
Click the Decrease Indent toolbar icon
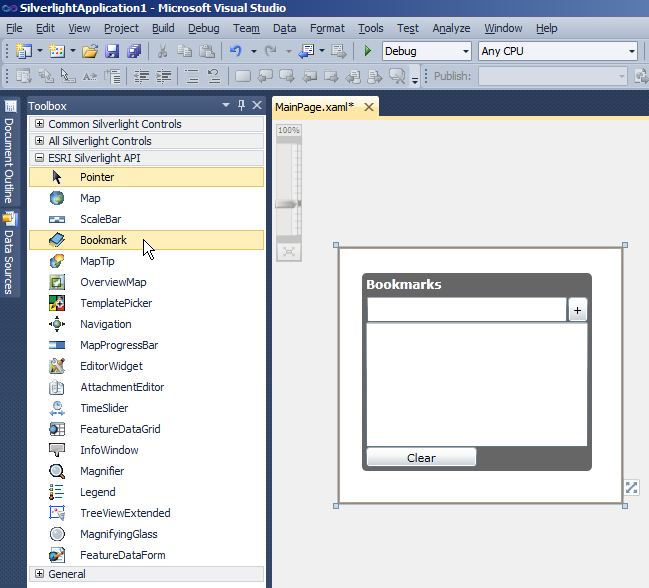pyautogui.click(x=141, y=76)
